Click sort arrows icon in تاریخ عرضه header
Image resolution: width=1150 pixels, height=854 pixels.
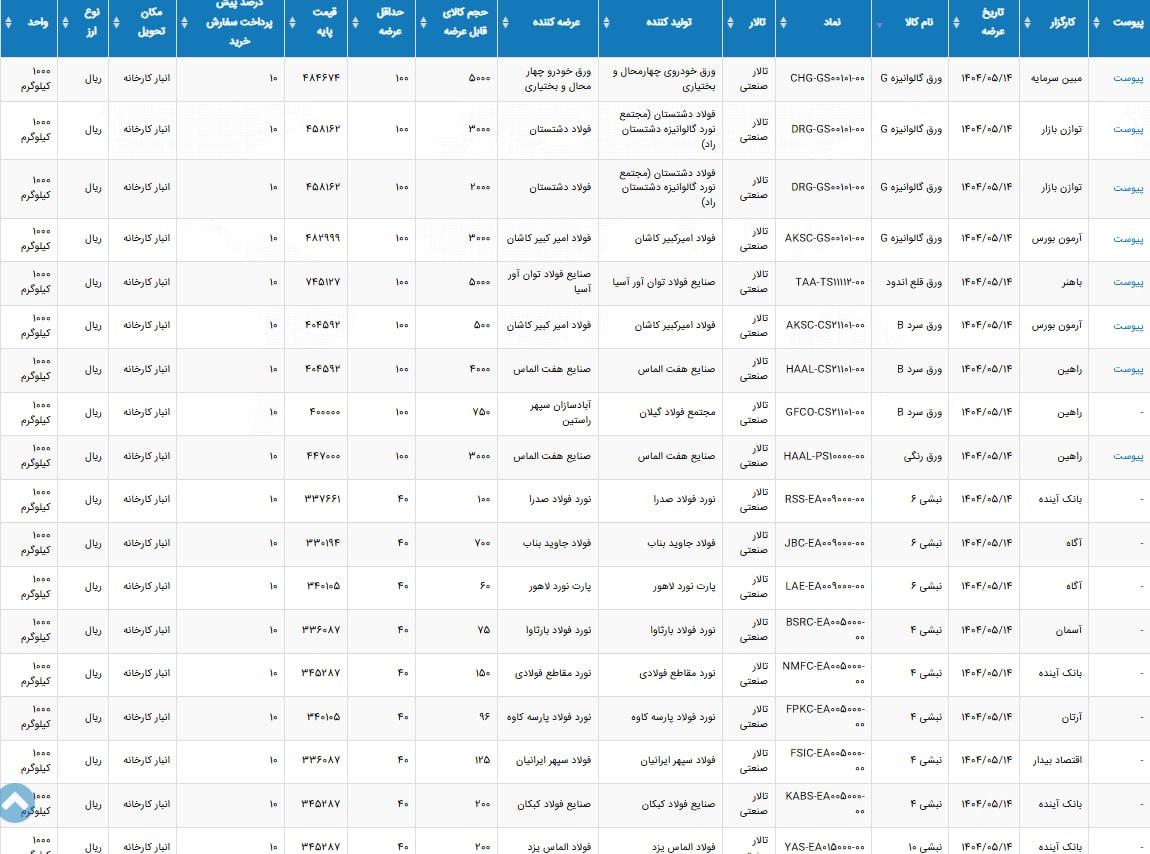point(956,23)
